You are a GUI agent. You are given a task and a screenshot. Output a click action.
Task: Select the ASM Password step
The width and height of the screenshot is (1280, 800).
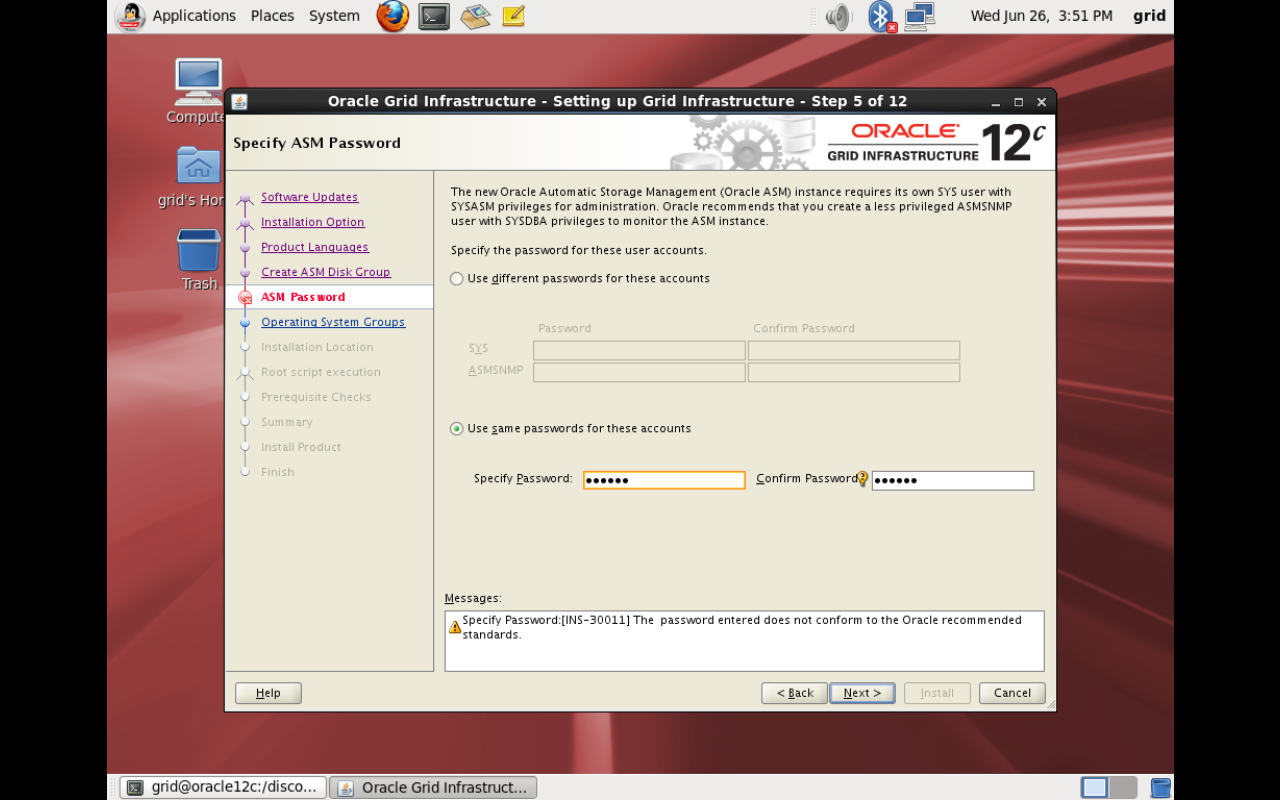point(303,297)
